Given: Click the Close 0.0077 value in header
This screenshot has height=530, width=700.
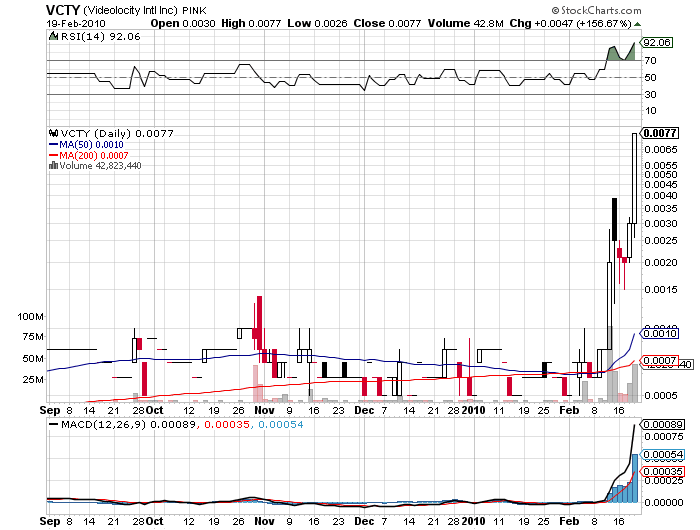Looking at the screenshot, I should pos(388,23).
